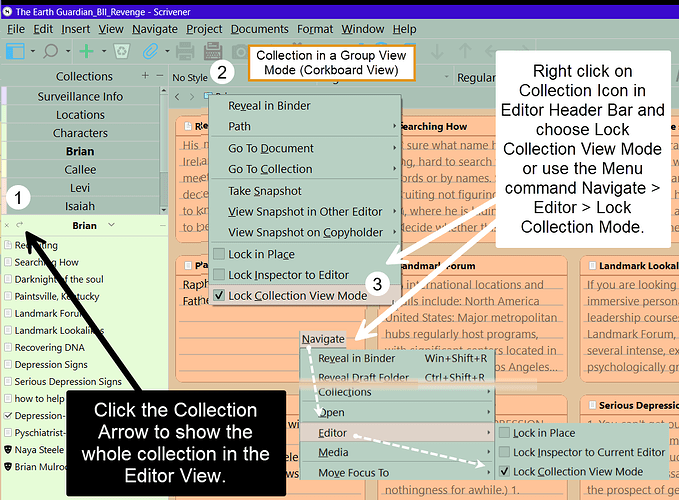
Task: Click the document icon beside Recovering DNA
Action: (x=8, y=347)
